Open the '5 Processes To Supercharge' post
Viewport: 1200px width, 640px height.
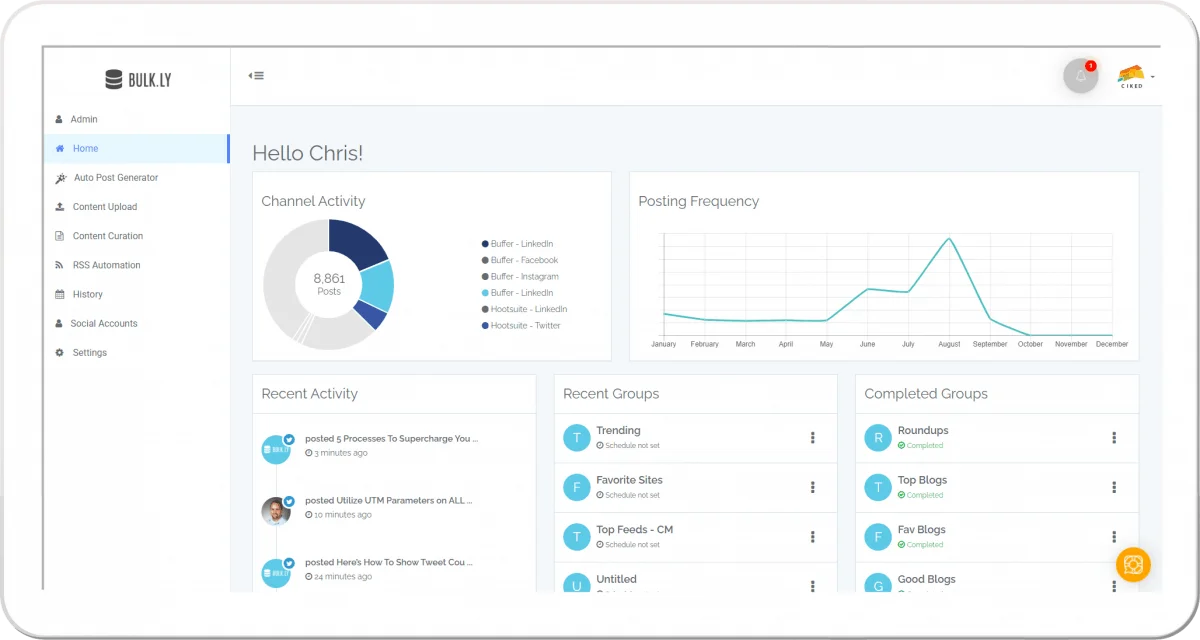click(x=391, y=439)
